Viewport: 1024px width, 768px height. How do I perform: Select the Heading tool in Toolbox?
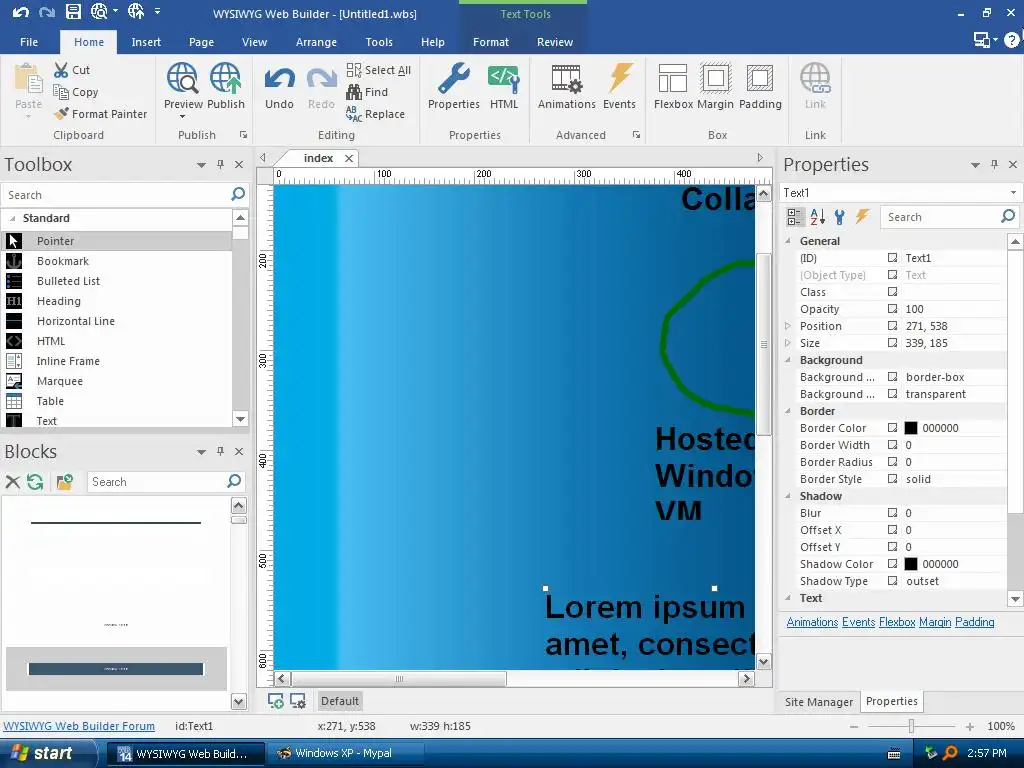click(x=118, y=301)
